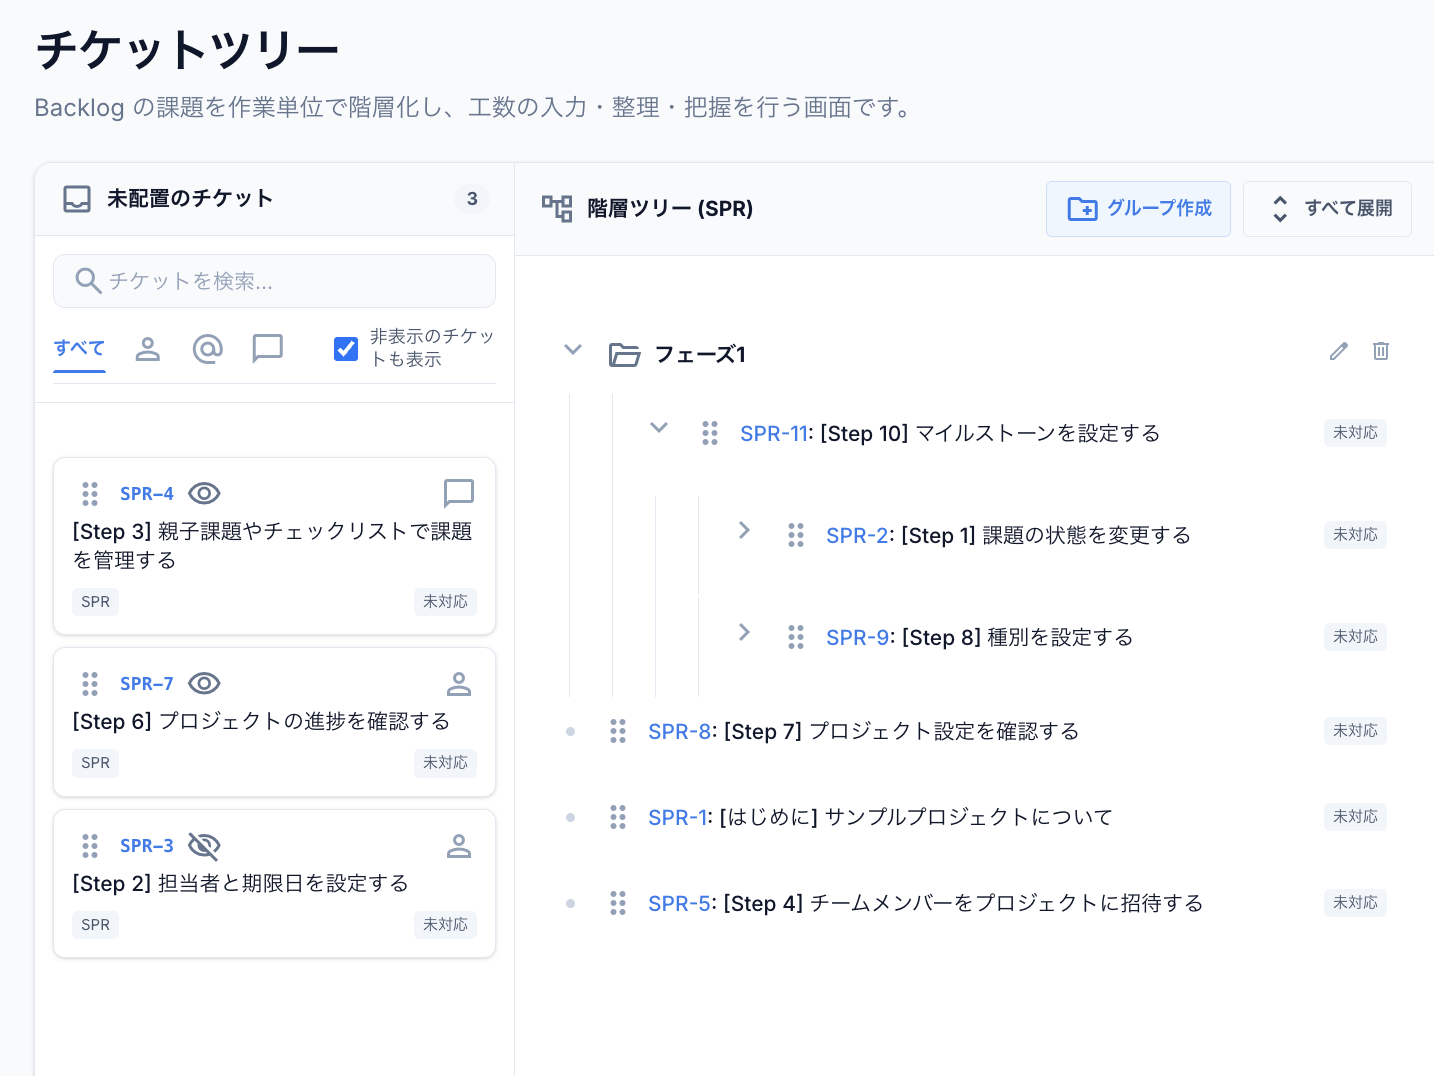The width and height of the screenshot is (1434, 1076).
Task: Click the assignee icon on the SPR-7 card
Action: 459,683
